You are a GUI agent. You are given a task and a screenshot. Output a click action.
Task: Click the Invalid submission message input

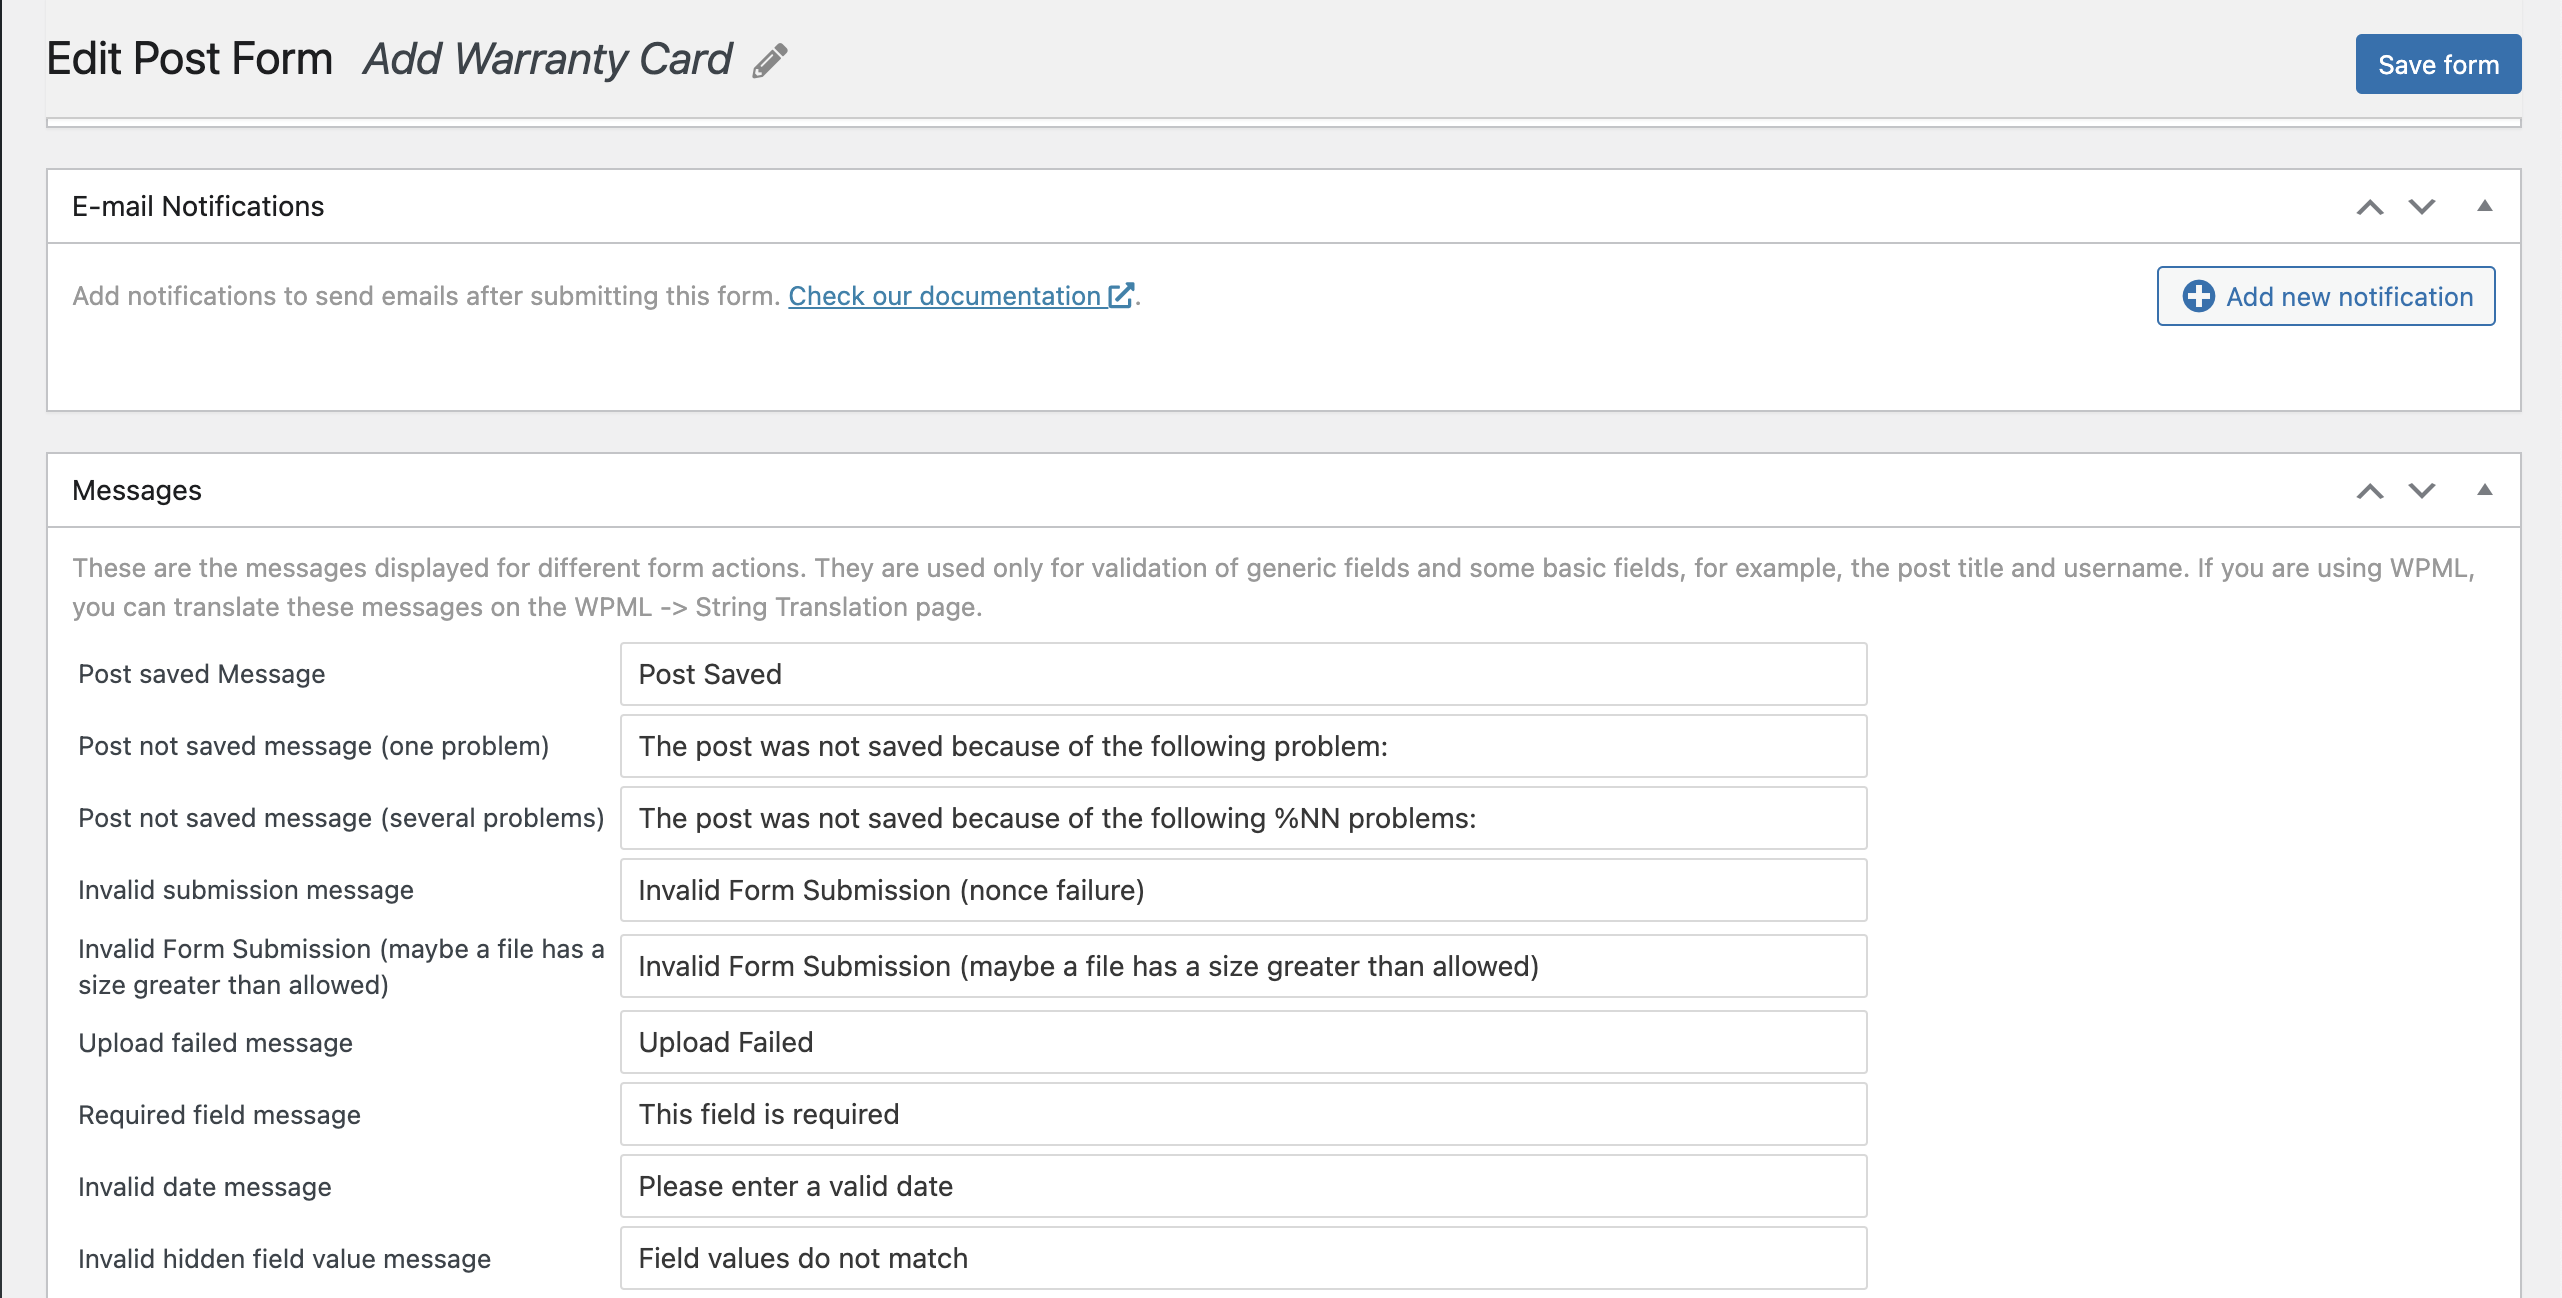point(1243,890)
